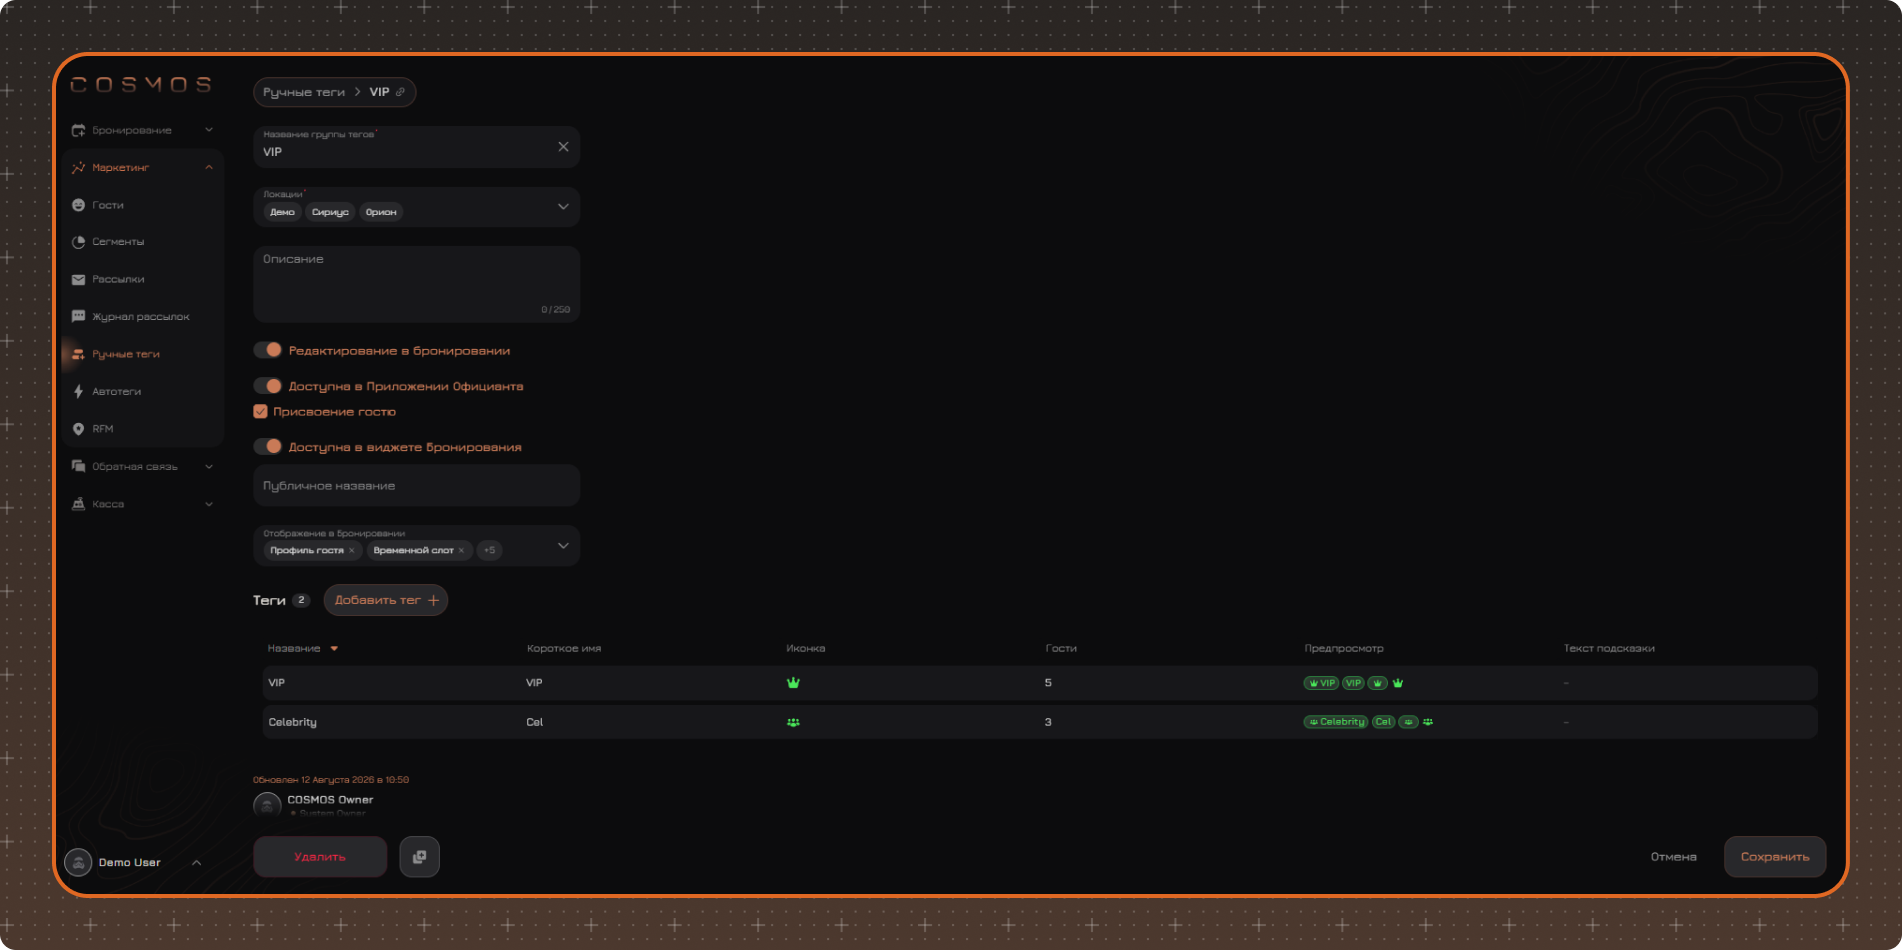Show the +5 hidden display options

490,550
